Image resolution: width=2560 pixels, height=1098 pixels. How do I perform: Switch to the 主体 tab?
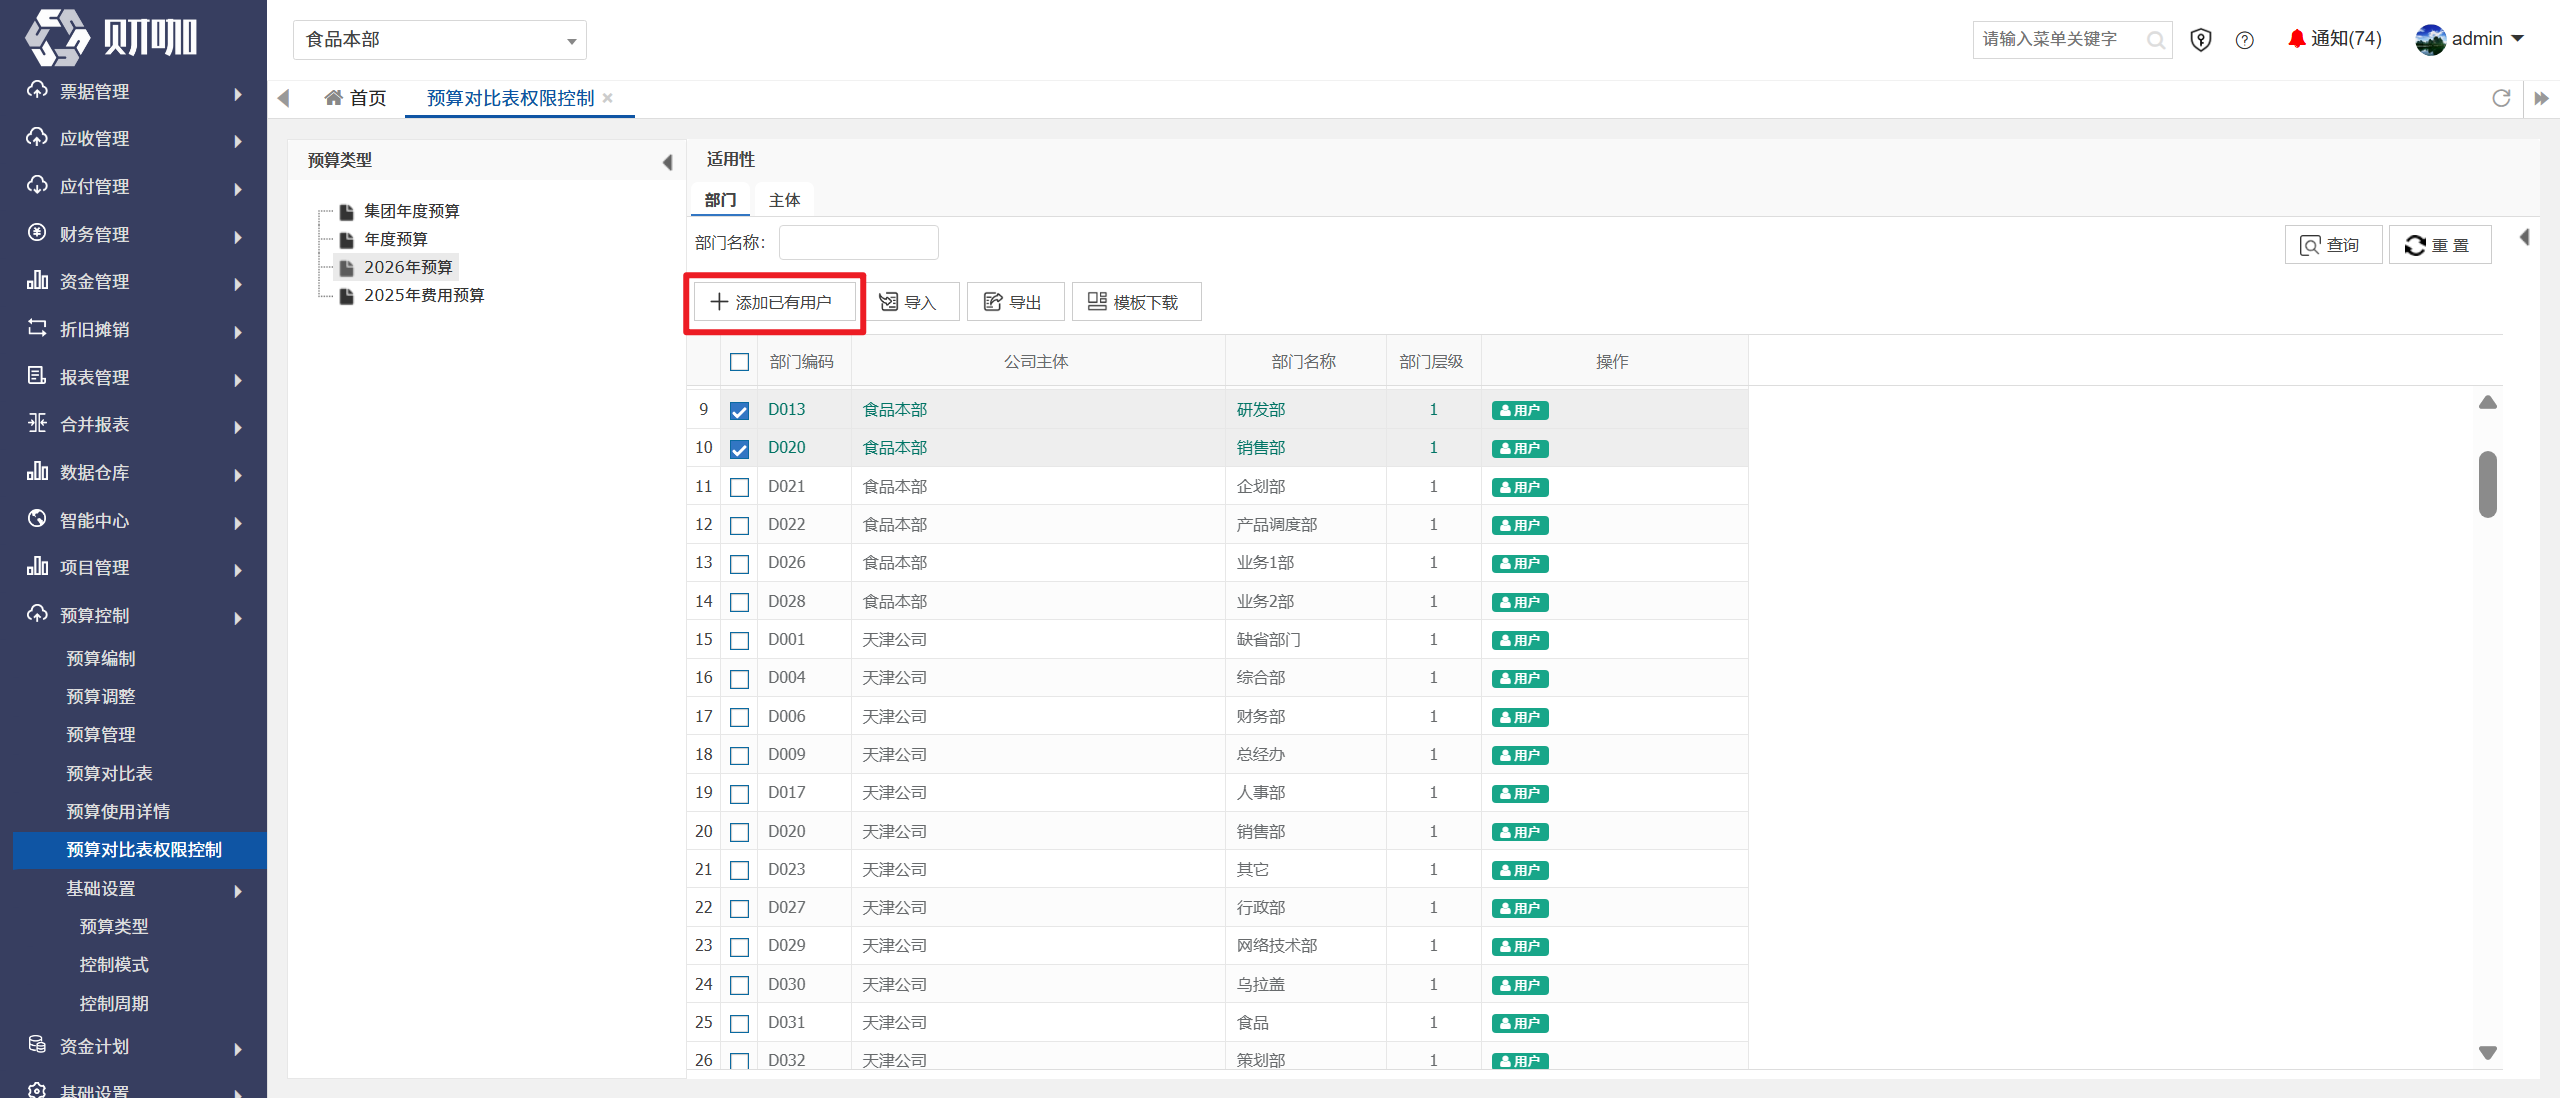784,200
